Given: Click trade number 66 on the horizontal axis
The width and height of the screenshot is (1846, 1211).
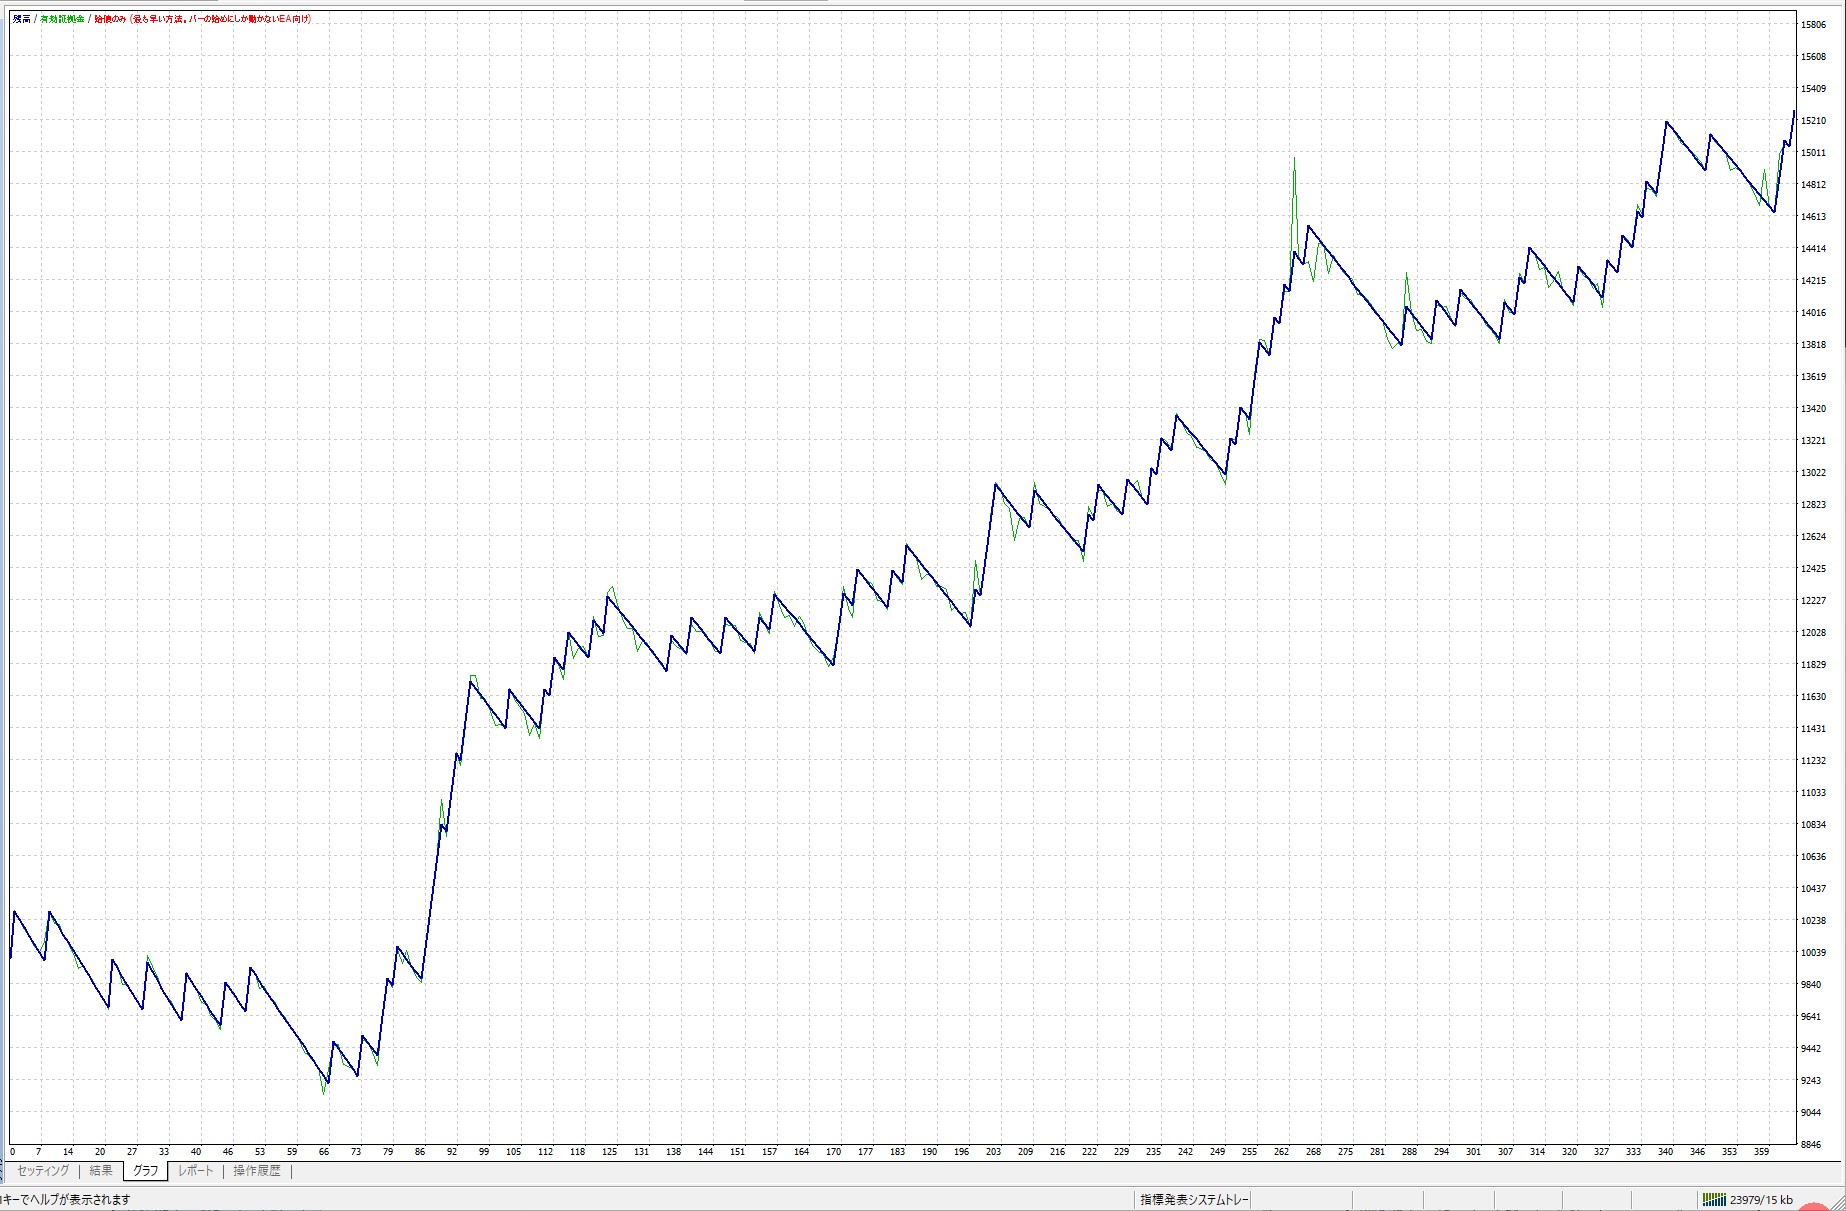Looking at the screenshot, I should pyautogui.click(x=324, y=1152).
